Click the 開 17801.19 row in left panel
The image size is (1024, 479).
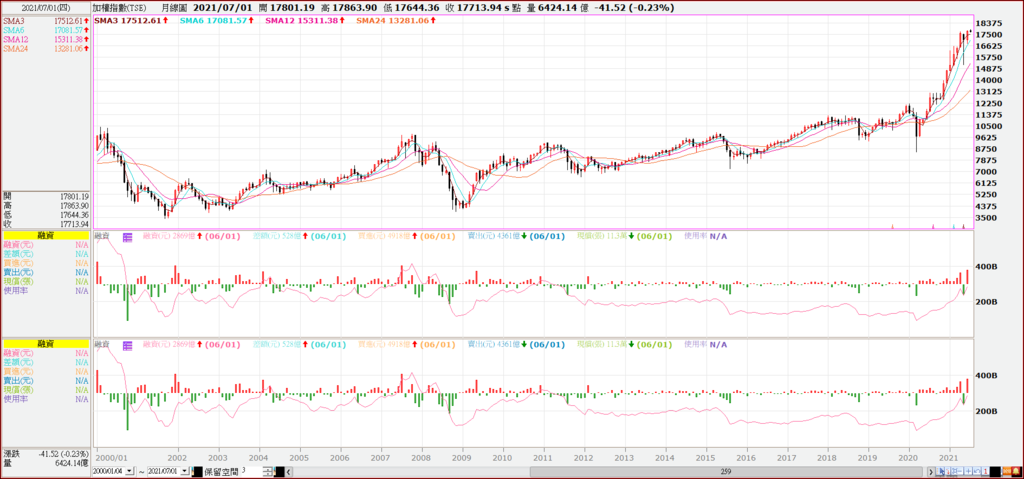coord(46,196)
